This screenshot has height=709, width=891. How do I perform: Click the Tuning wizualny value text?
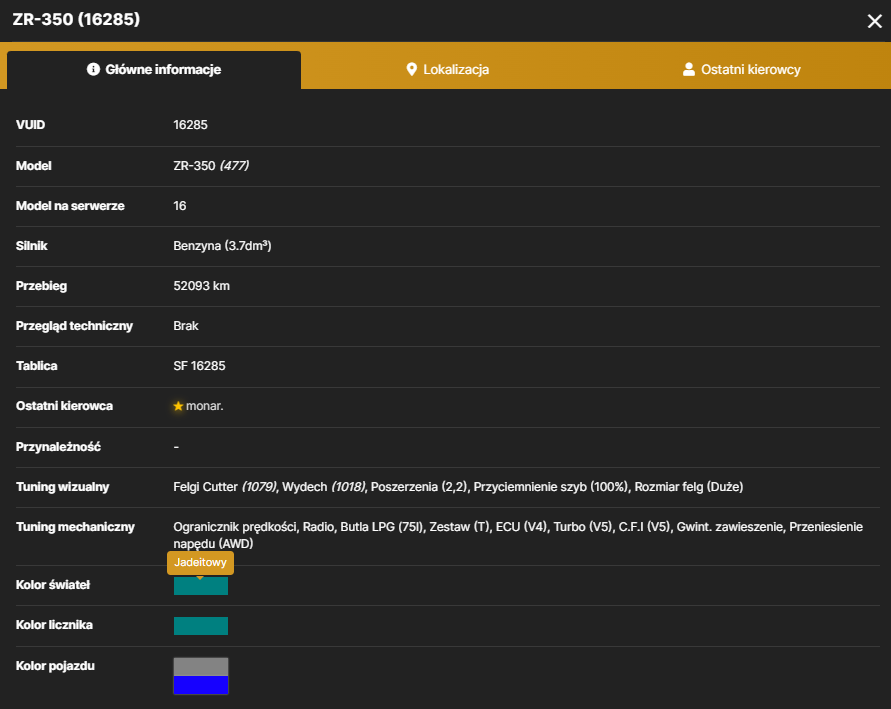tap(458, 487)
